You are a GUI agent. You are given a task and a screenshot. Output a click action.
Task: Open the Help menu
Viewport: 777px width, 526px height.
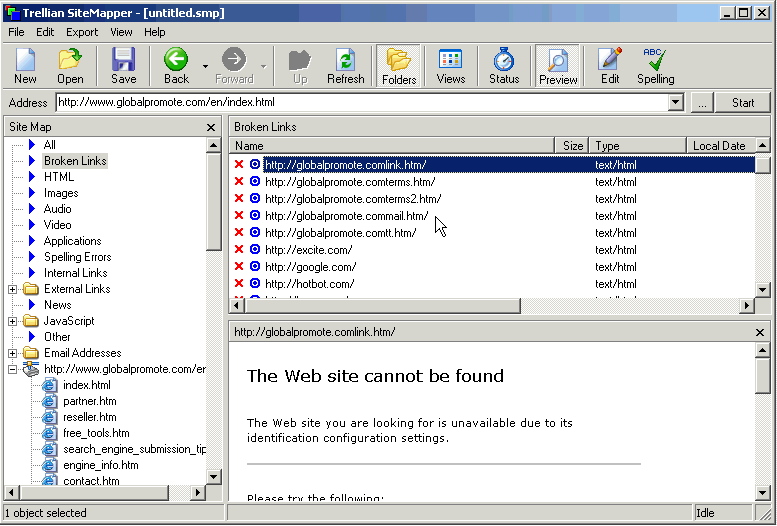click(155, 32)
